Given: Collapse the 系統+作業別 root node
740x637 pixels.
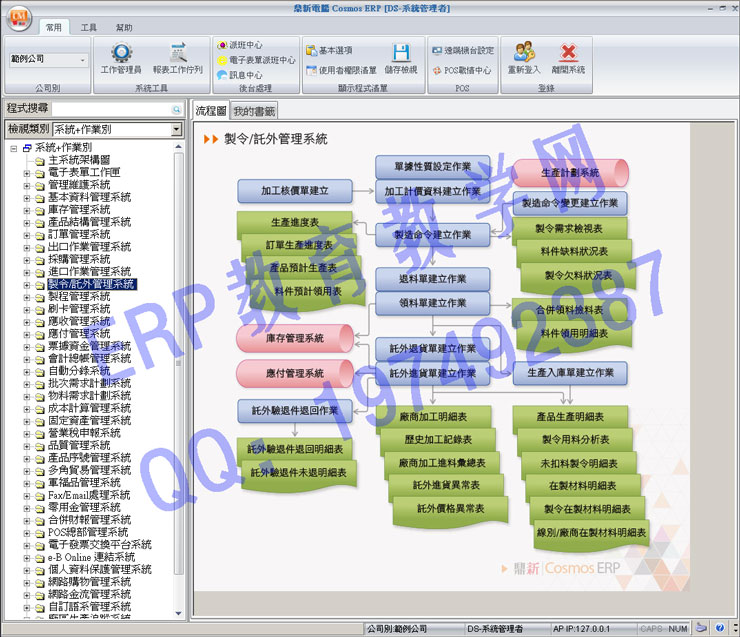Looking at the screenshot, I should (x=14, y=149).
